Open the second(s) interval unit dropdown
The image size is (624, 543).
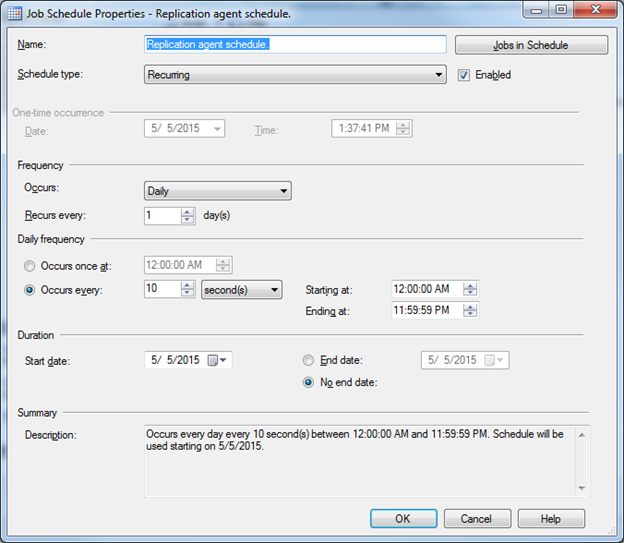pos(242,290)
